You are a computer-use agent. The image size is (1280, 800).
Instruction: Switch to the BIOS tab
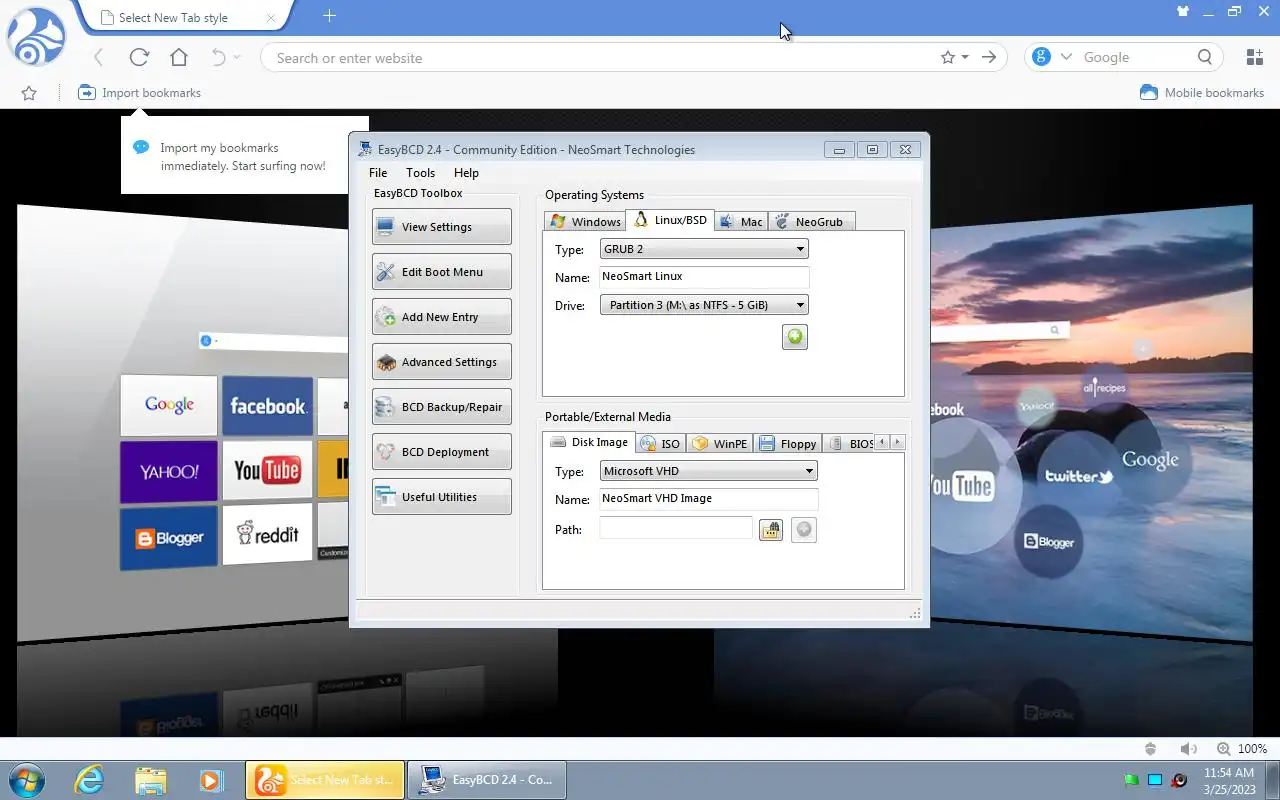(849, 443)
